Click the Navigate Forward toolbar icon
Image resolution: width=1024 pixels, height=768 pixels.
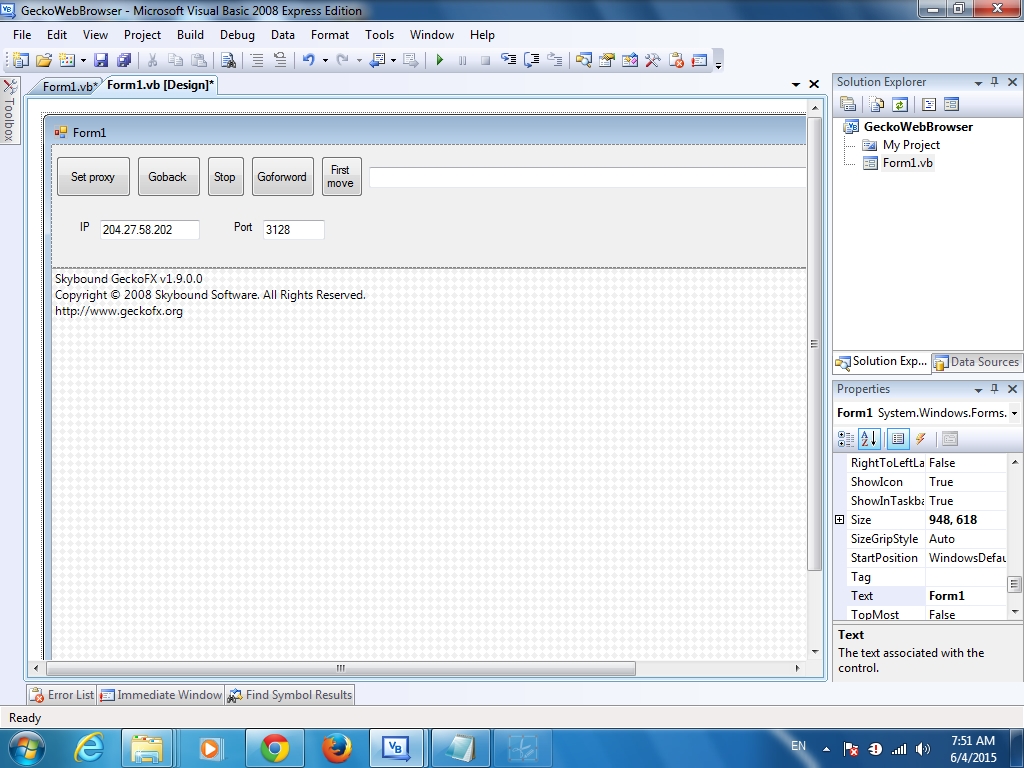point(411,60)
